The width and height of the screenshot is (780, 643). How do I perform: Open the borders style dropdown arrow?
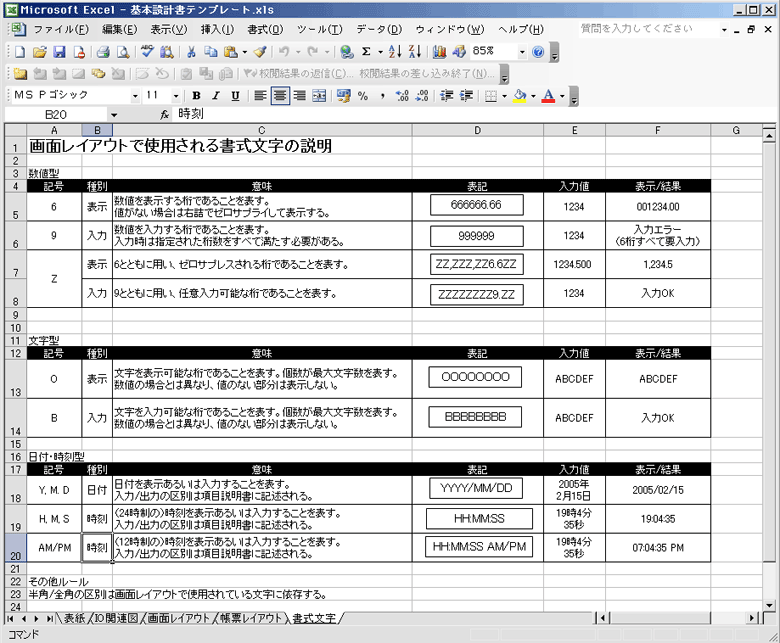(504, 95)
